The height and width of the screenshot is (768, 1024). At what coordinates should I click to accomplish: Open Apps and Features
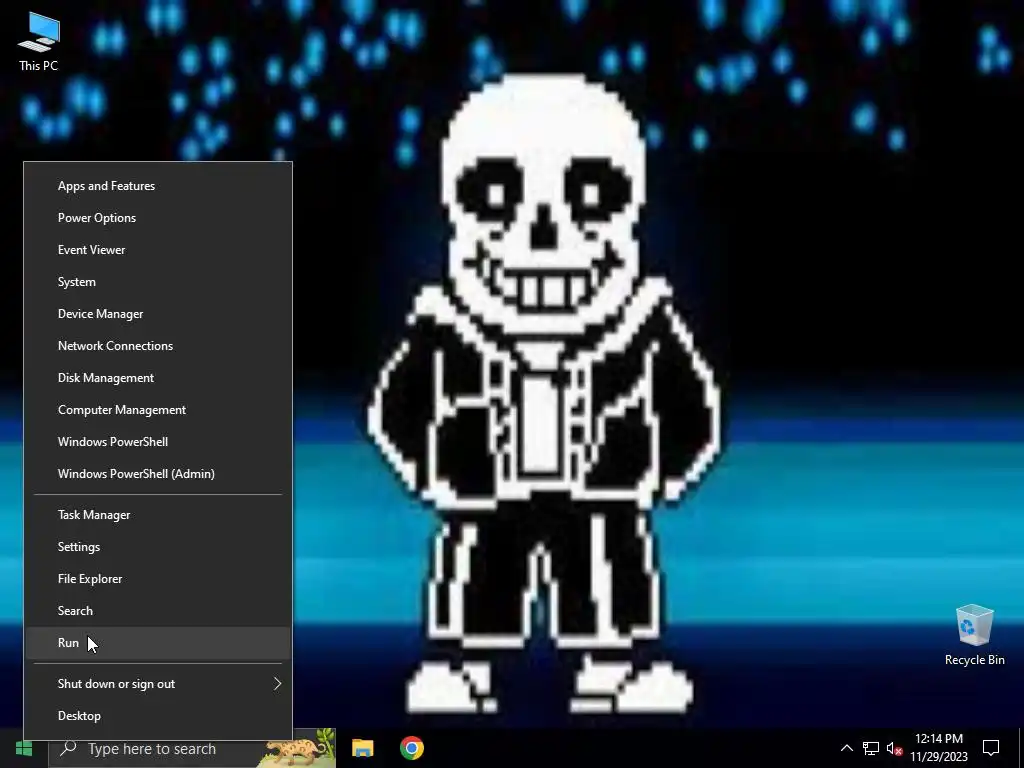tap(158, 186)
